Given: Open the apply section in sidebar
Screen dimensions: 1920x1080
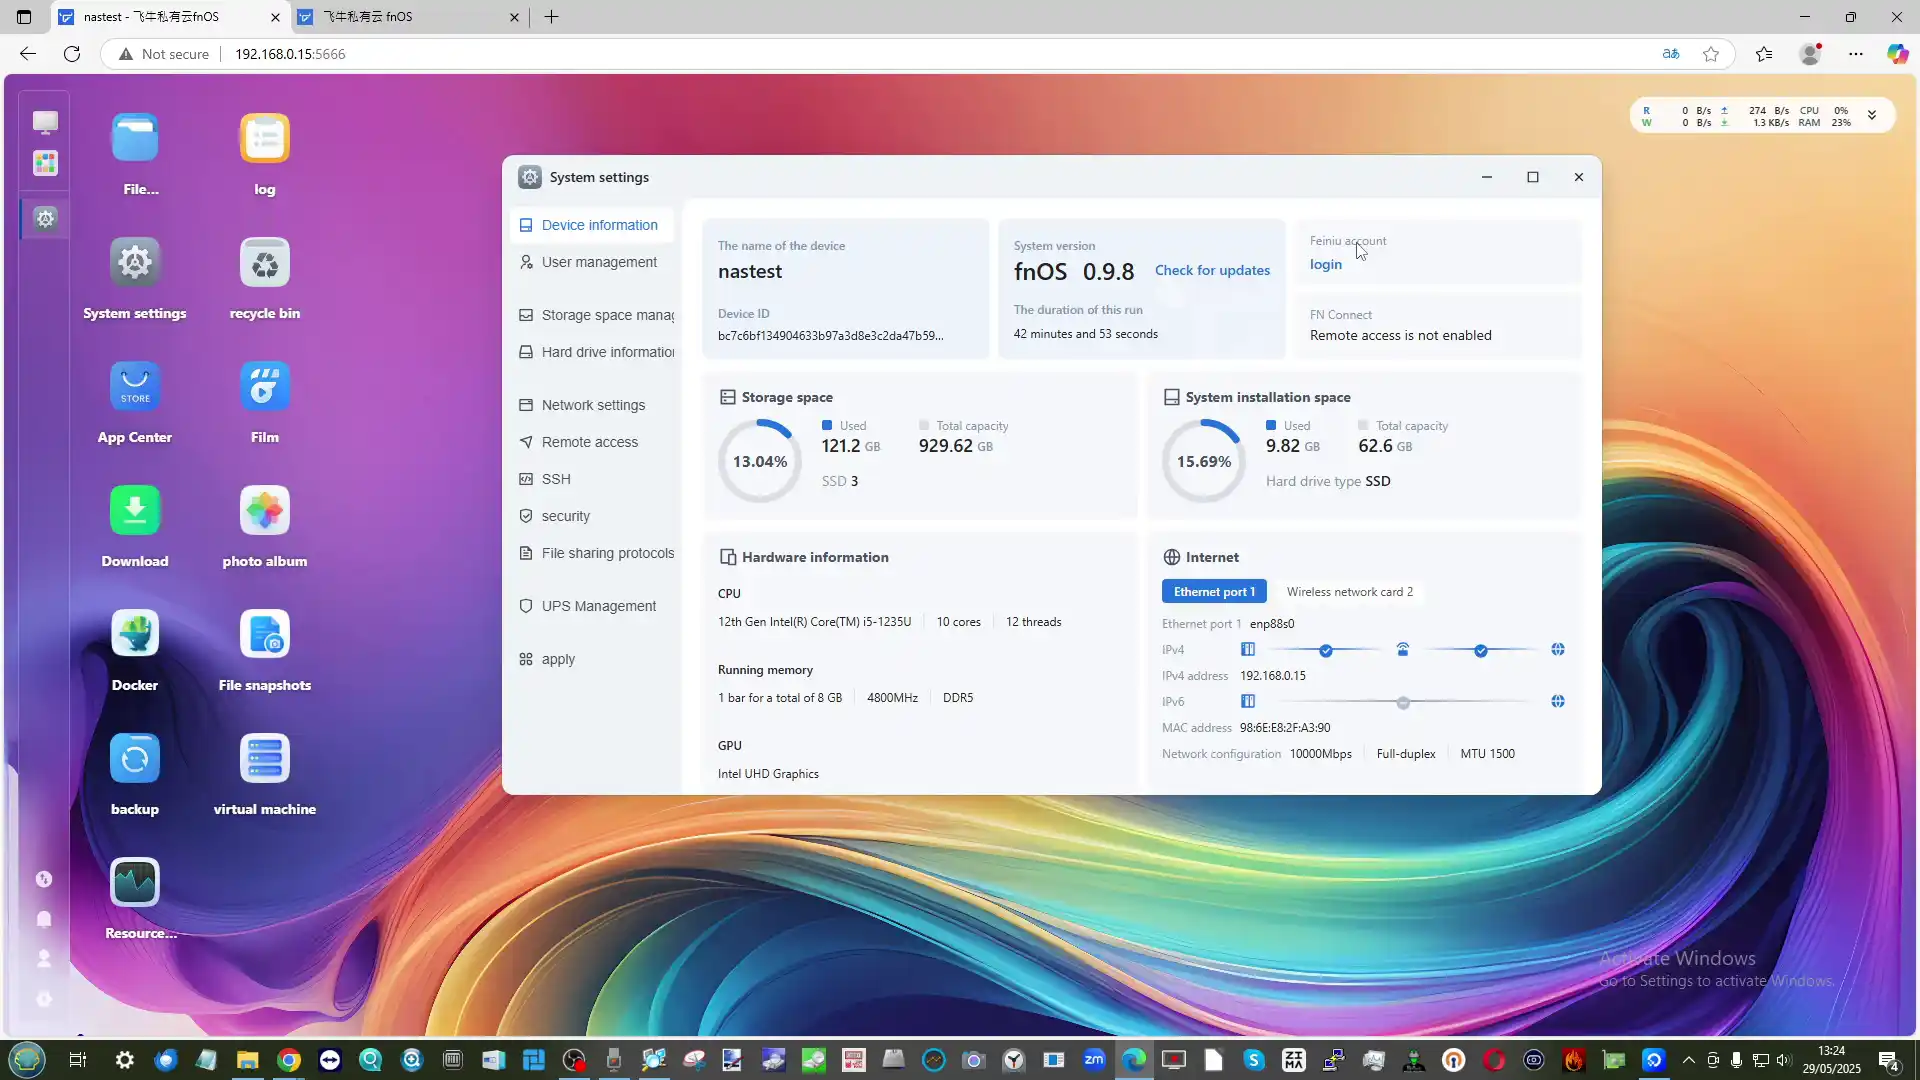Looking at the screenshot, I should [592, 659].
